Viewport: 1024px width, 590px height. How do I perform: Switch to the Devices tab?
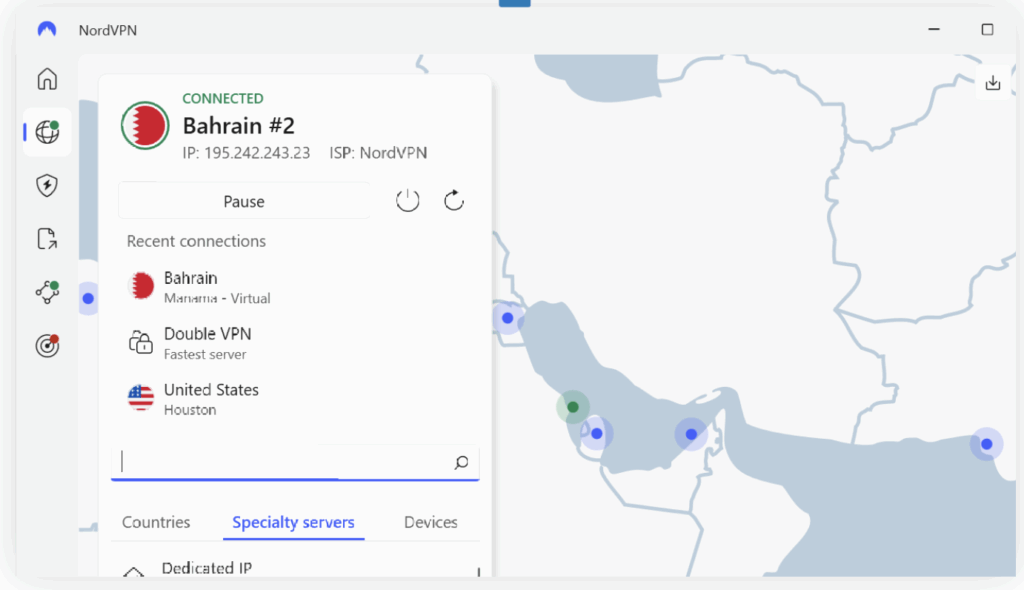(x=430, y=522)
